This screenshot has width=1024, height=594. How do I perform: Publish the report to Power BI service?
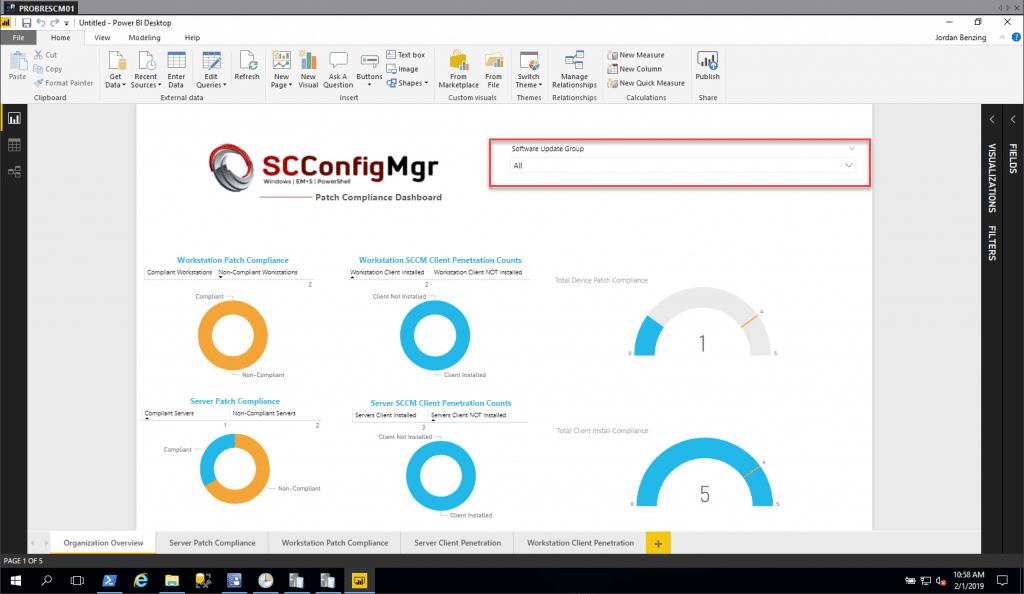click(707, 69)
